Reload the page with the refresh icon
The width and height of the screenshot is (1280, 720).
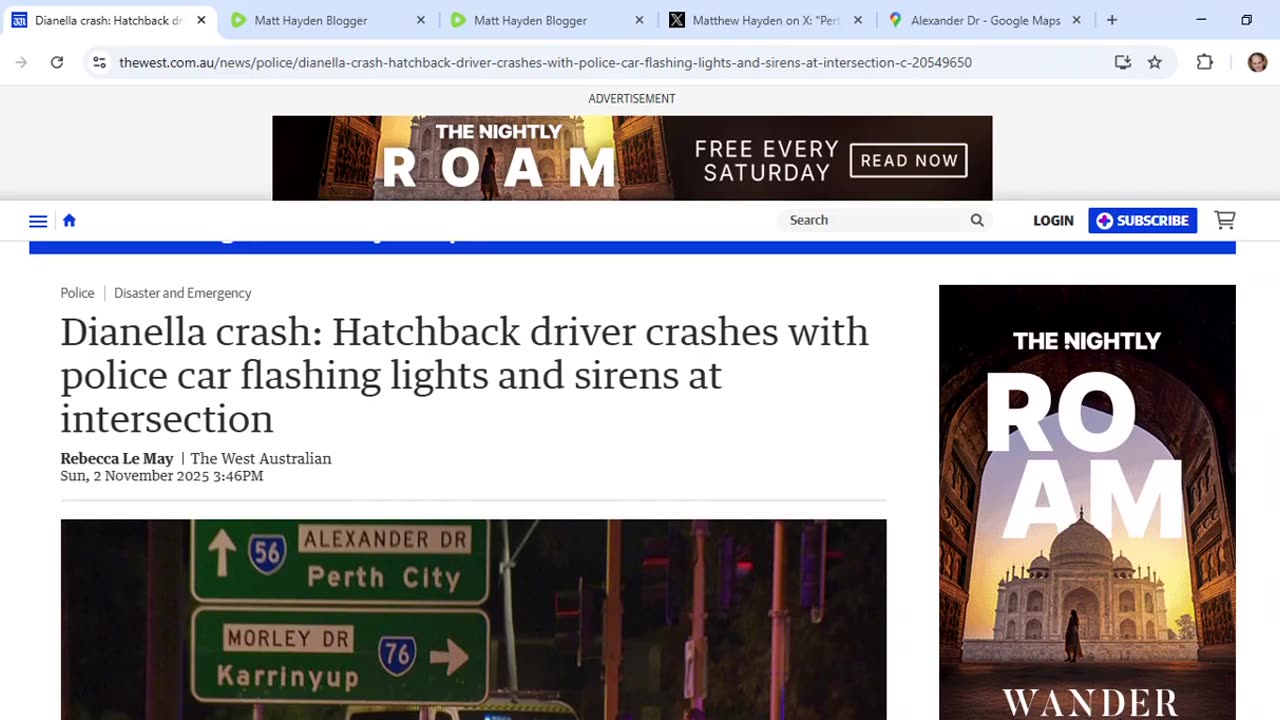coord(57,62)
